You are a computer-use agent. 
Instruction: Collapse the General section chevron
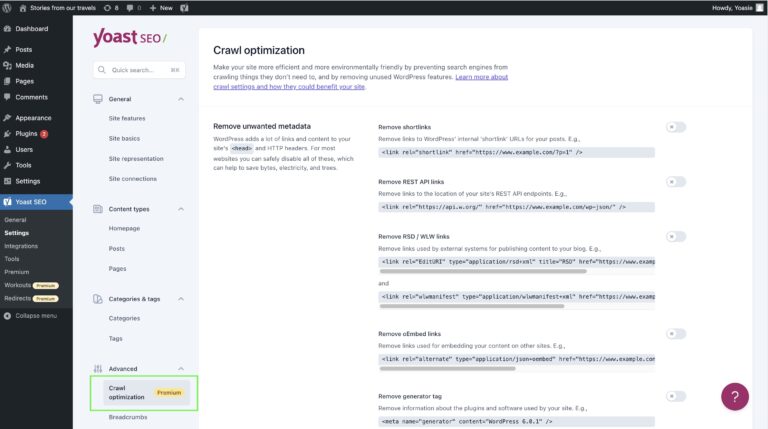(181, 99)
